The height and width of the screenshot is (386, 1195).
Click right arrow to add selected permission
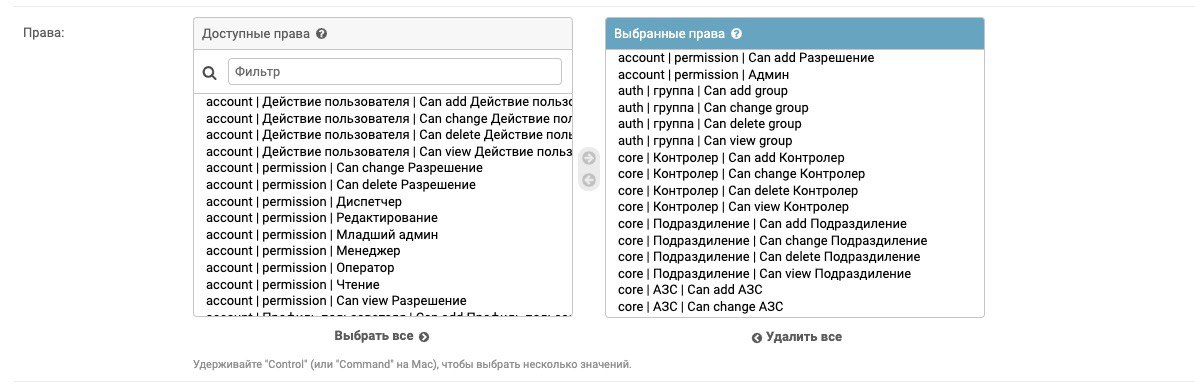pyautogui.click(x=588, y=158)
